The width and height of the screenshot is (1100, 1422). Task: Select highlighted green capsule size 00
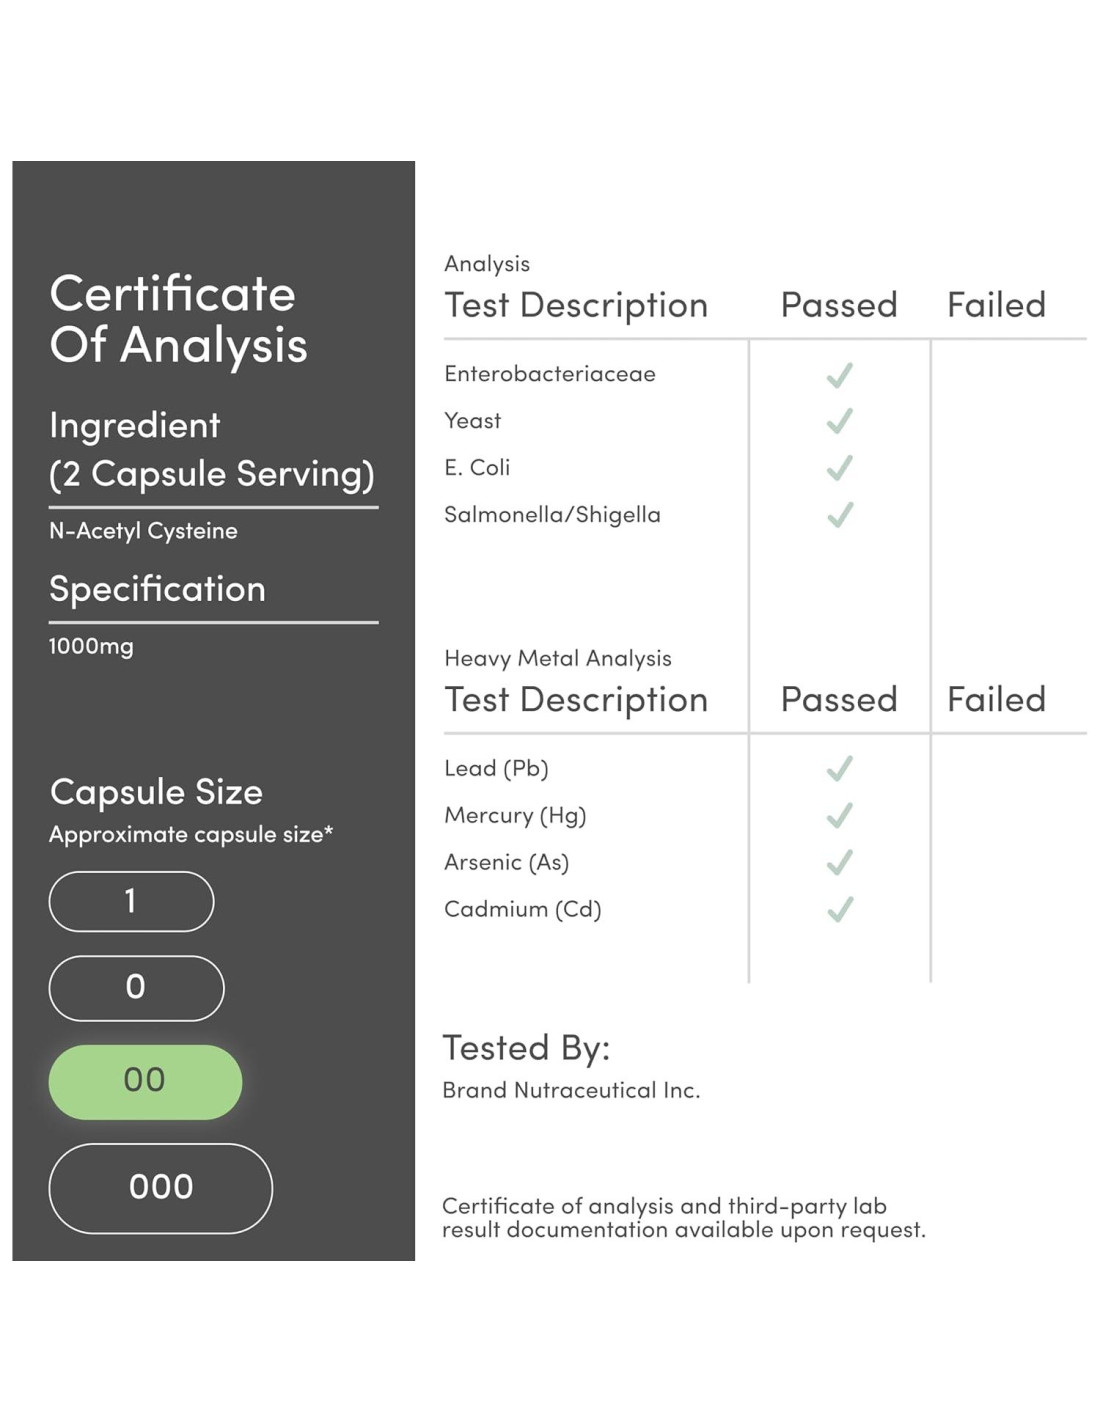coord(145,1081)
